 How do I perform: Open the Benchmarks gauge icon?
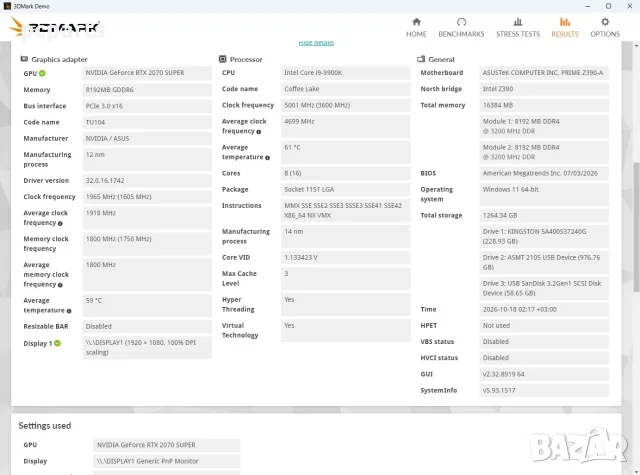tap(461, 22)
